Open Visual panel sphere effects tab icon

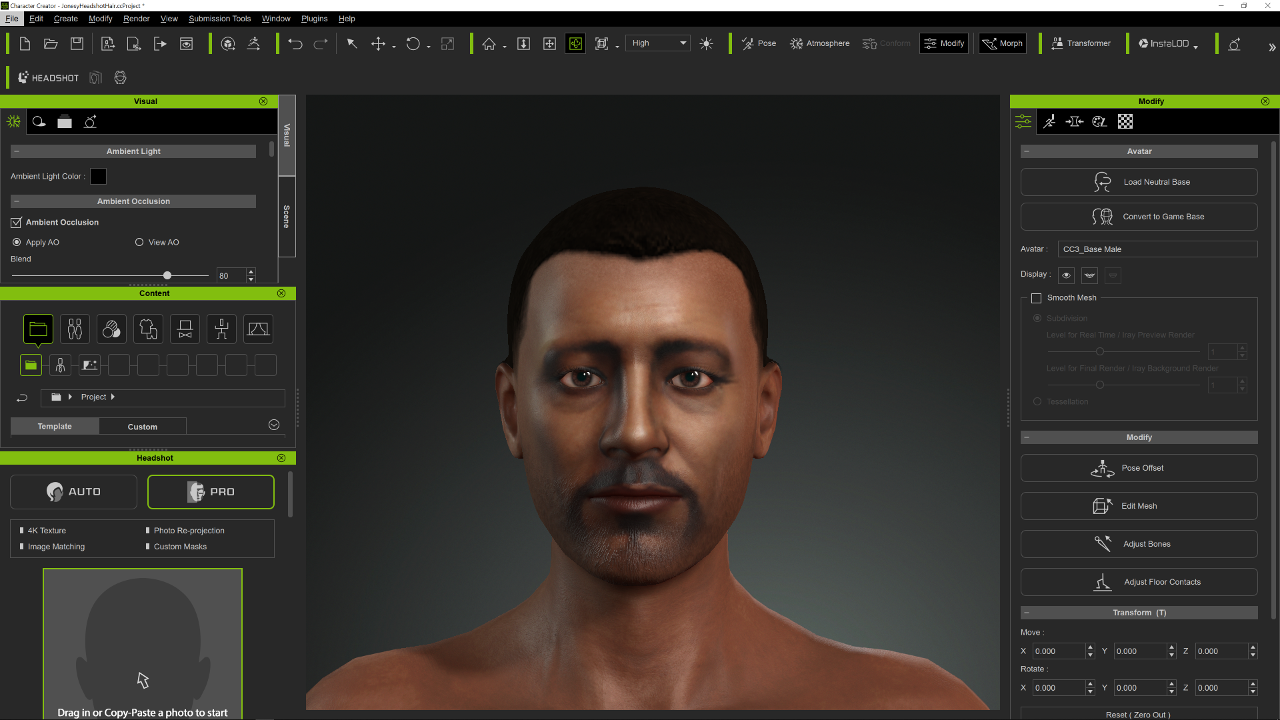pos(39,121)
